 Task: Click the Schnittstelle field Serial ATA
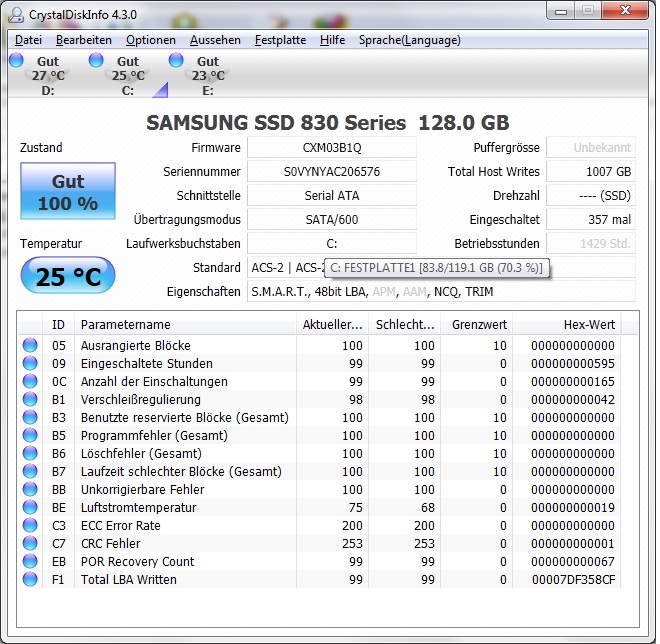pyautogui.click(x=332, y=196)
